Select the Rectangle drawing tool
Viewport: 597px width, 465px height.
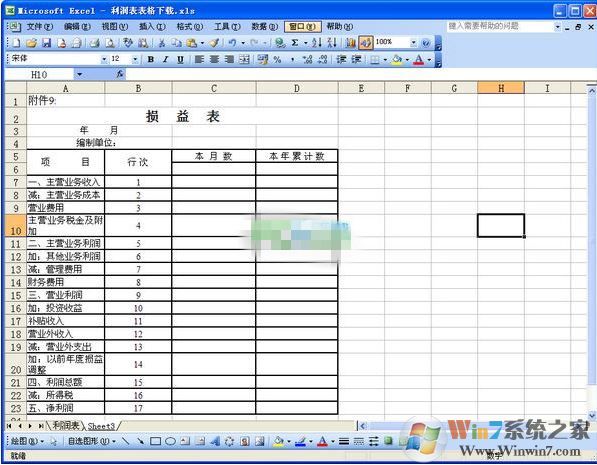pyautogui.click(x=155, y=441)
